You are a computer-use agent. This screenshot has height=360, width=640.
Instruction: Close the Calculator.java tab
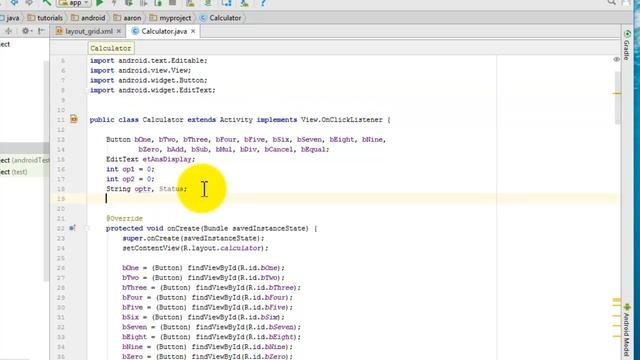coord(193,31)
